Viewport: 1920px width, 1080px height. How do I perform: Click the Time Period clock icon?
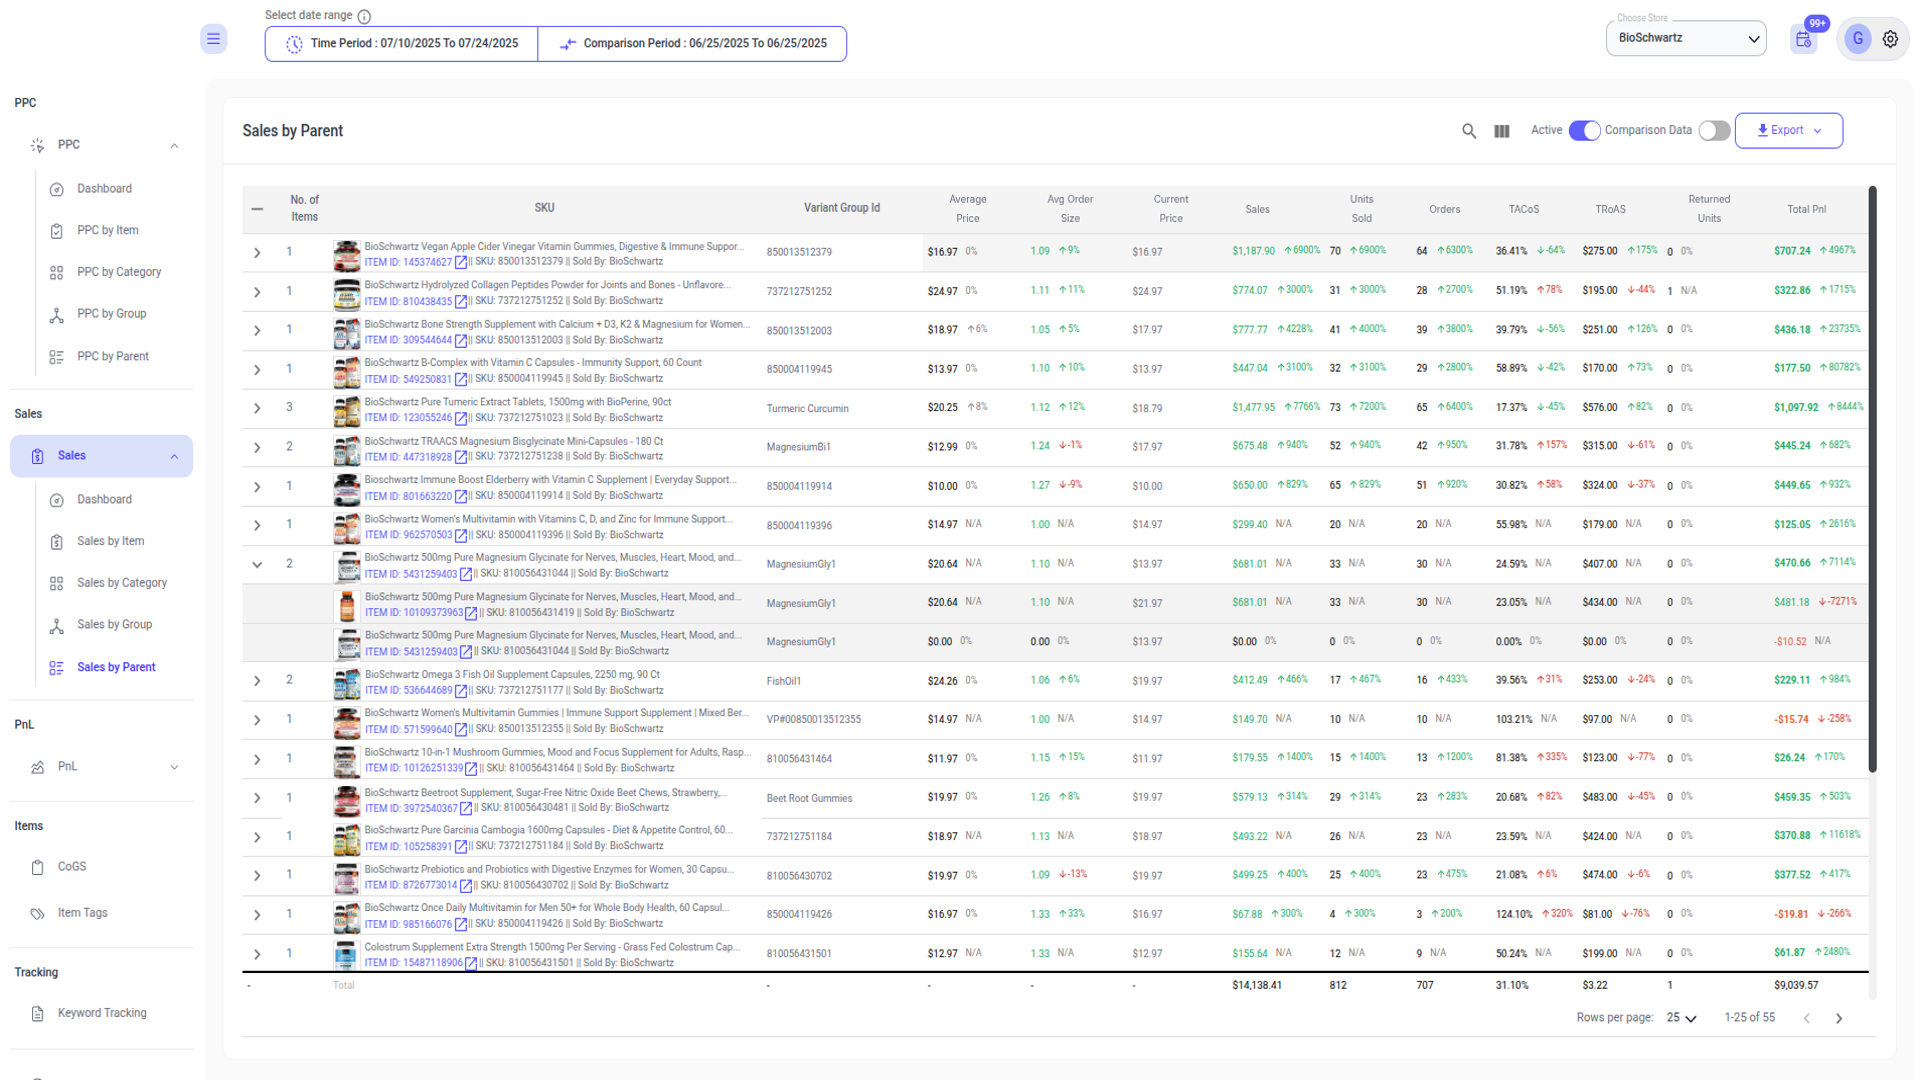point(294,44)
